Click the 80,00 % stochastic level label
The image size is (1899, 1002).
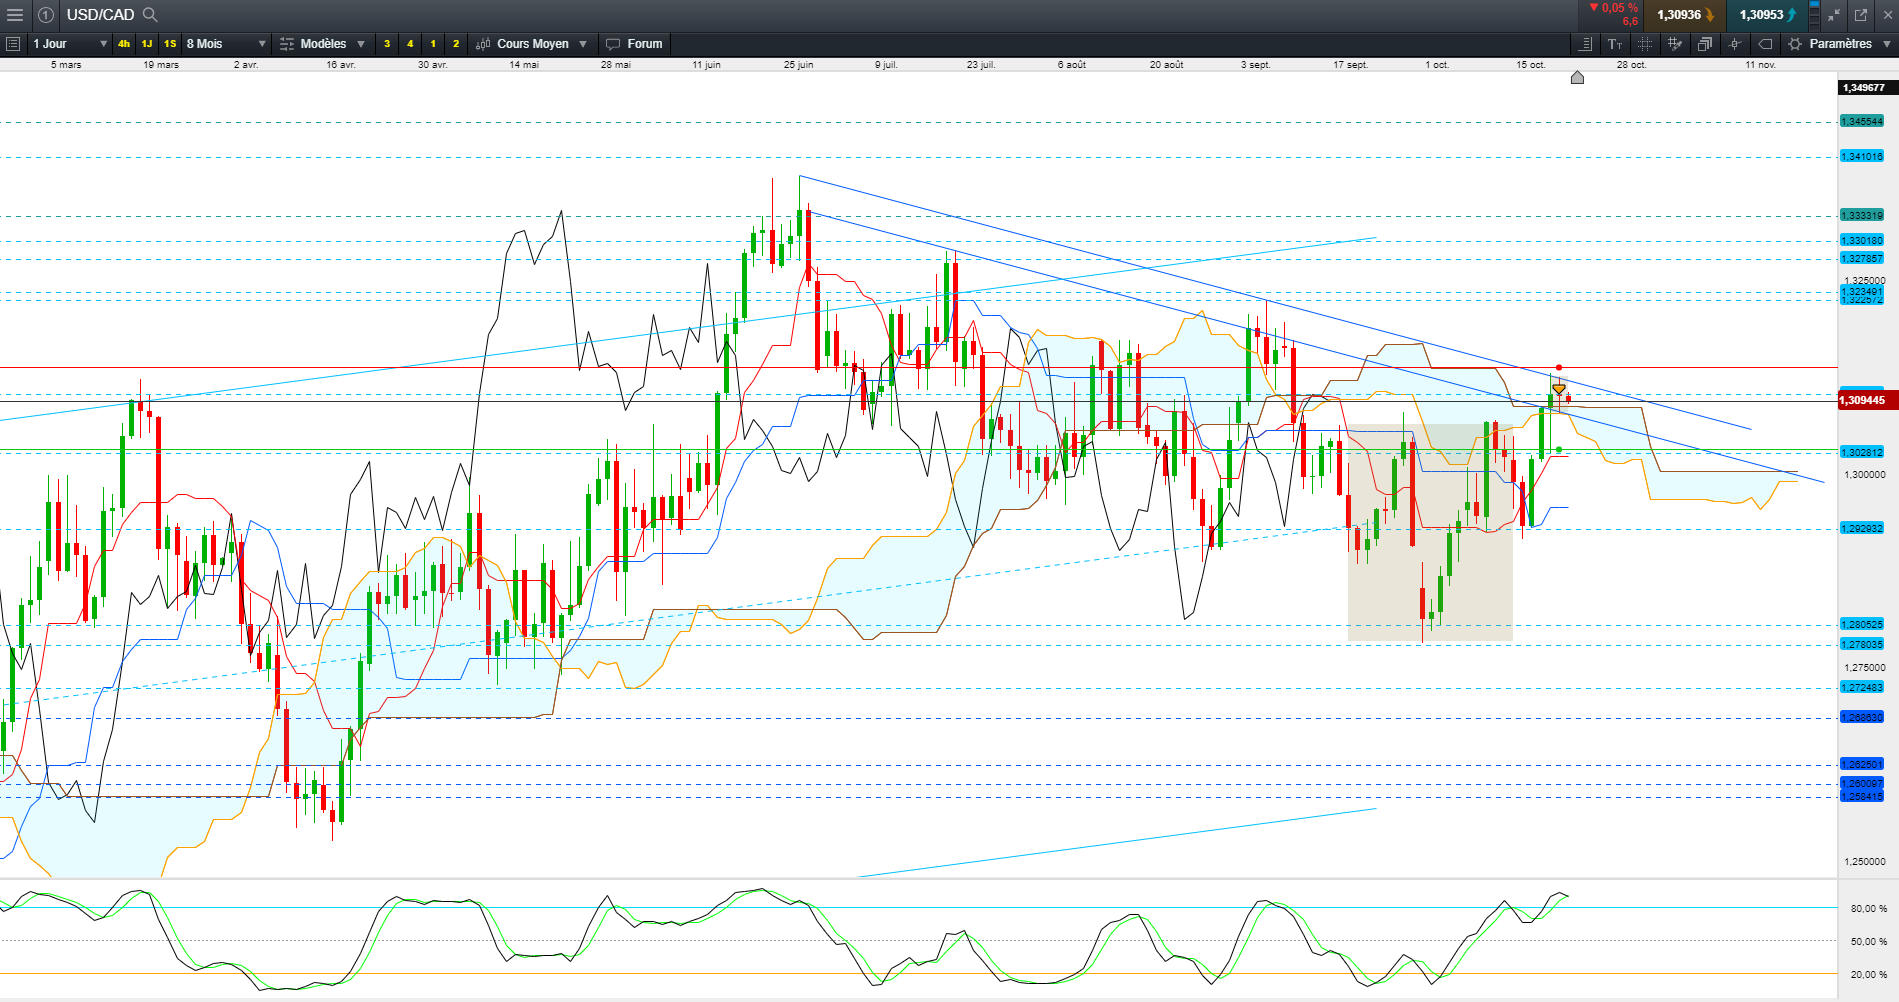coord(1868,909)
